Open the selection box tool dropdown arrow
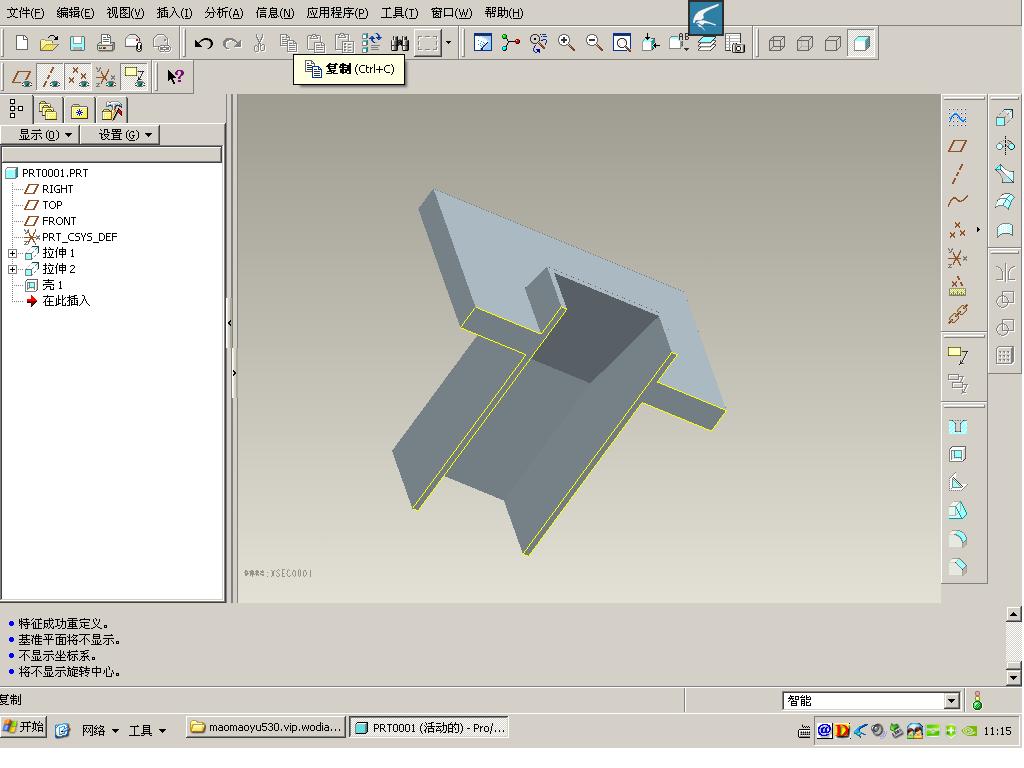Image resolution: width=1024 pixels, height=768 pixels. click(x=448, y=43)
